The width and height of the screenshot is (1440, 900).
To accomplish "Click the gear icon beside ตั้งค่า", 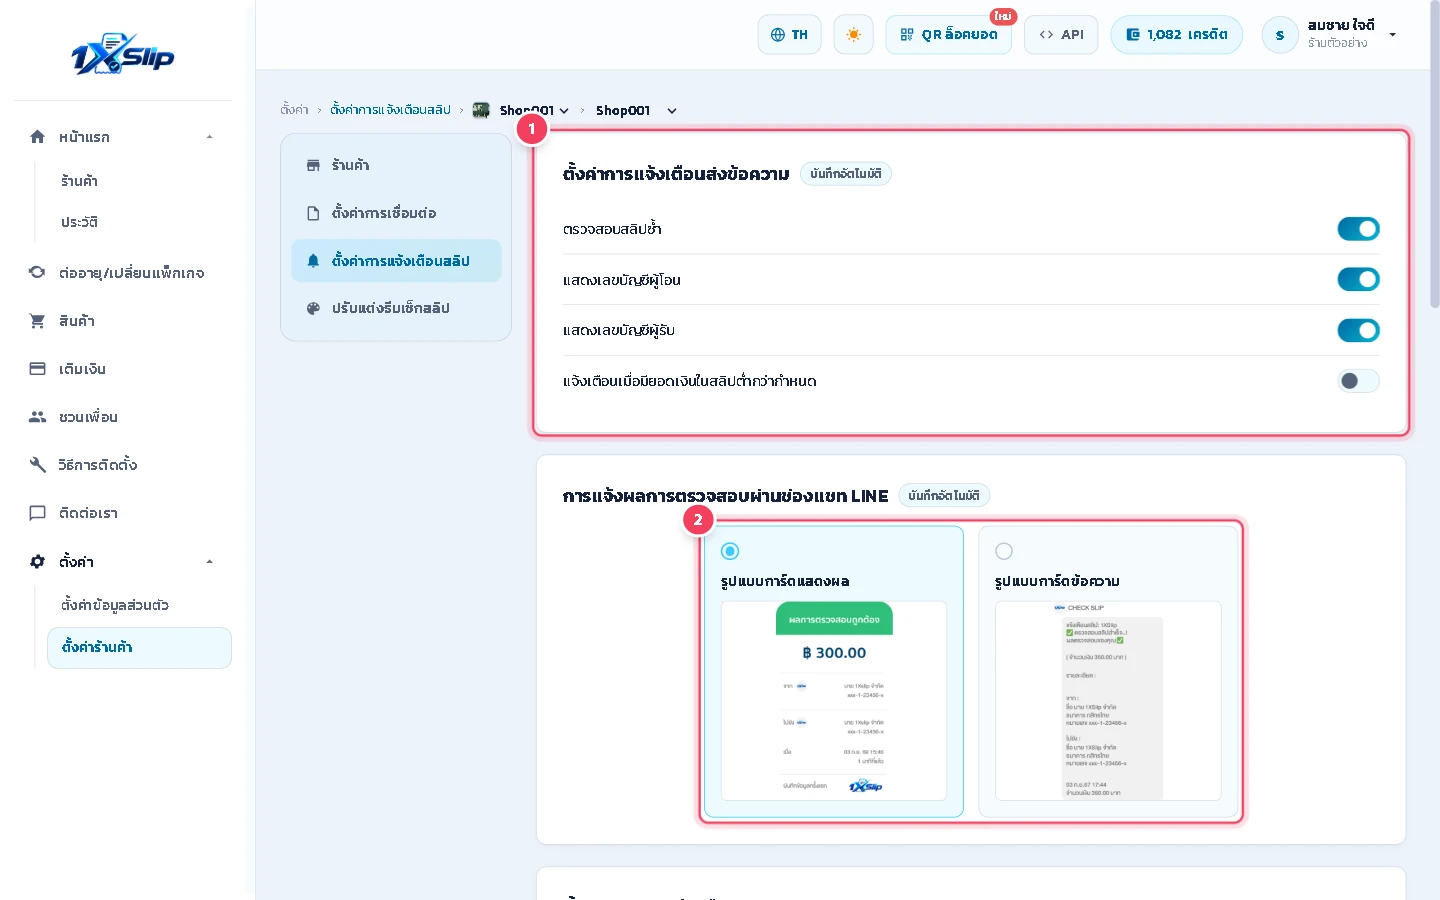I will (37, 562).
